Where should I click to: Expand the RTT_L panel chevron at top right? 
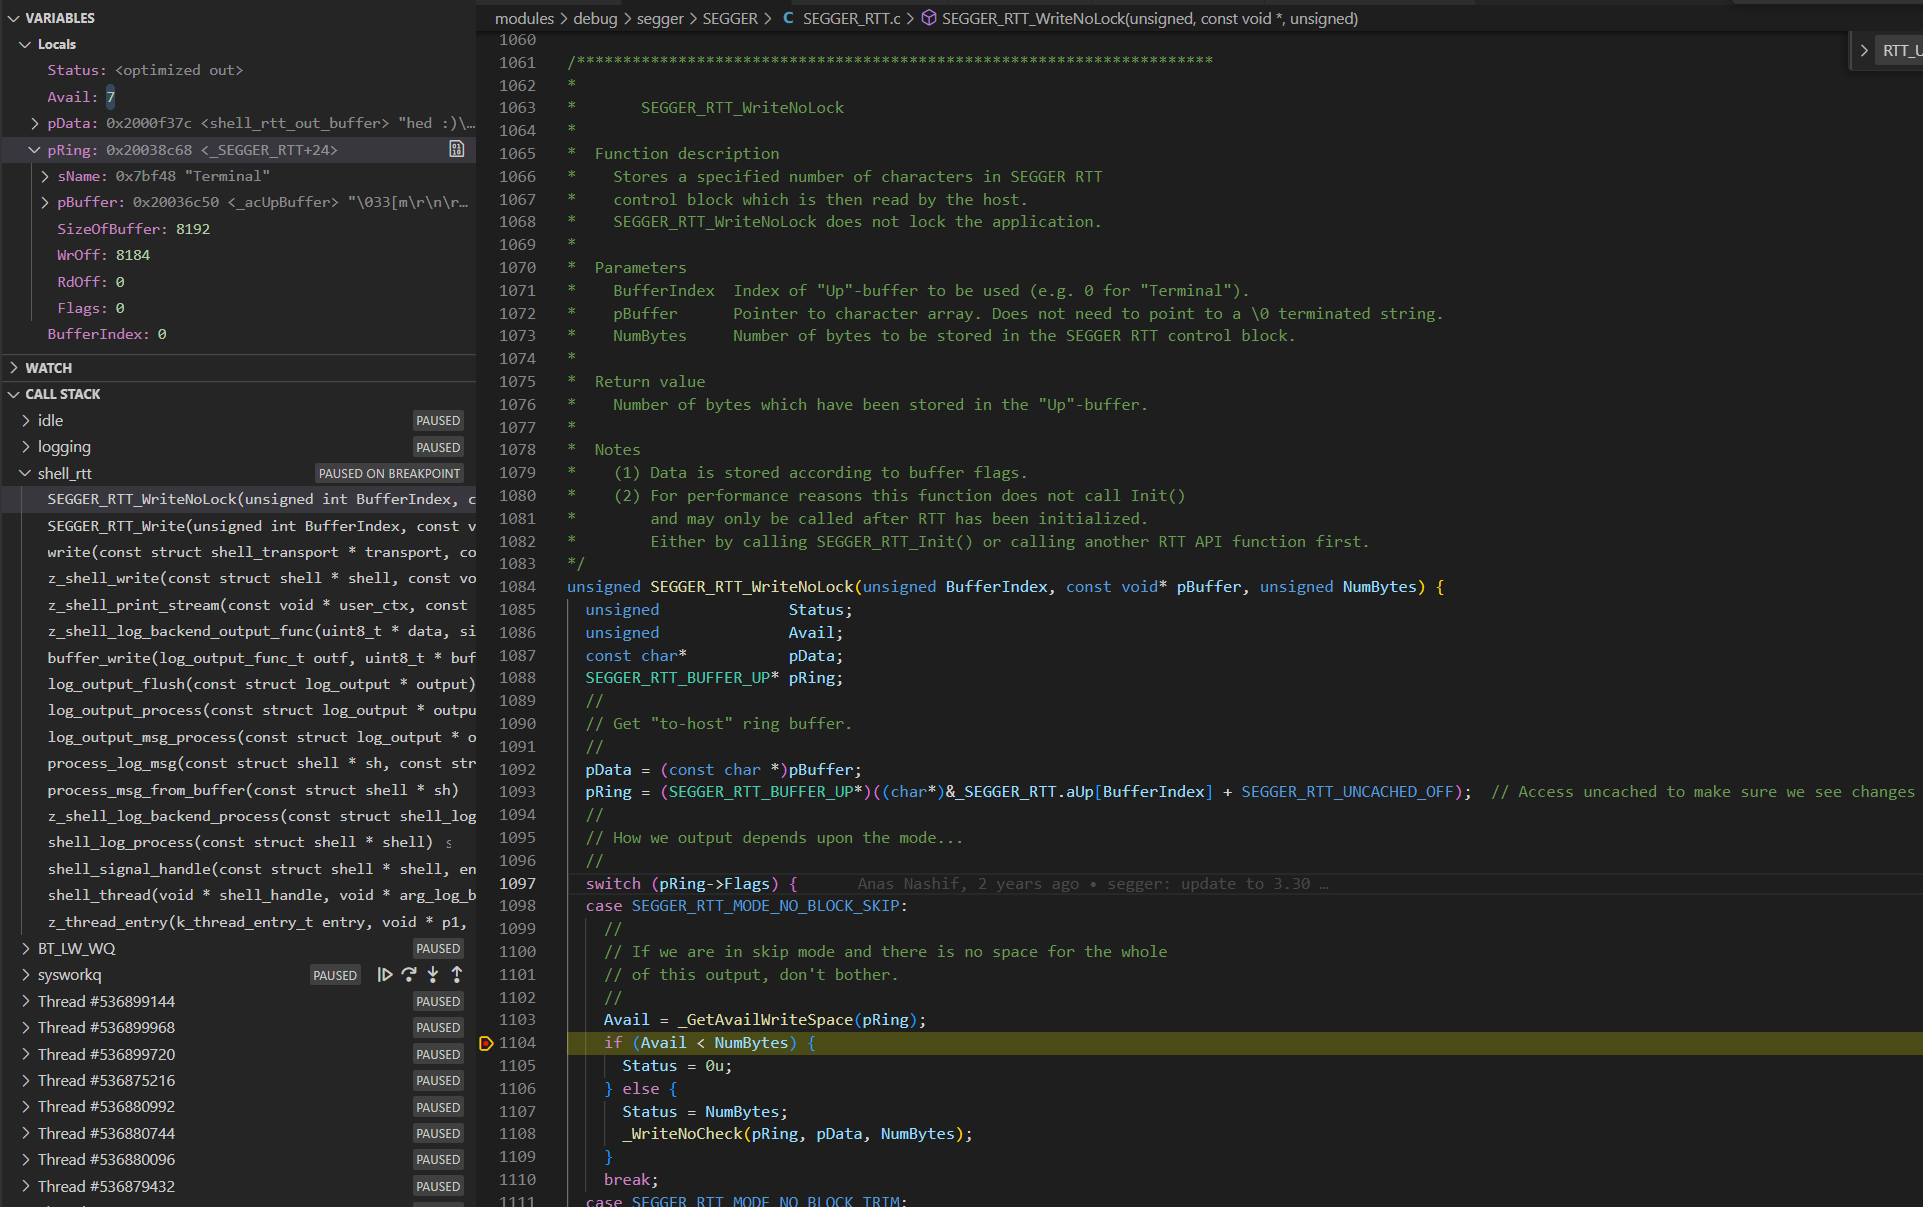[1864, 50]
